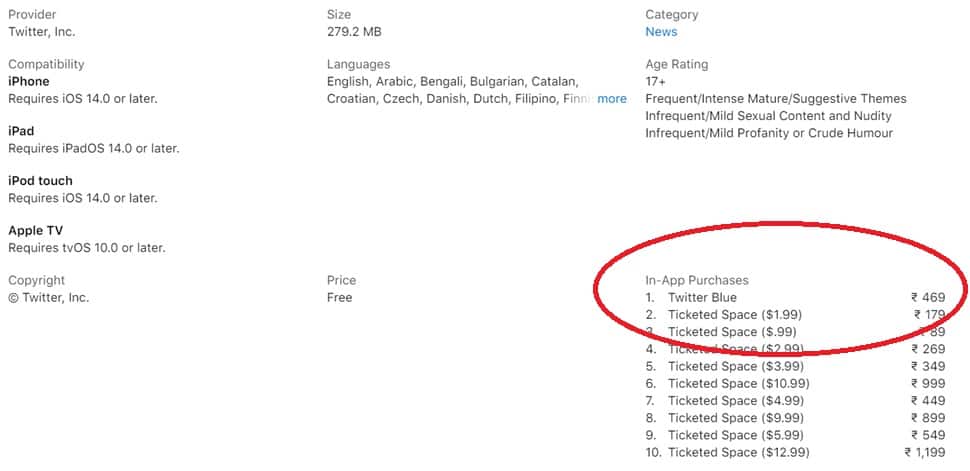970x471 pixels.
Task: Select Ticketed Space ($10.99) entry
Action: point(795,384)
